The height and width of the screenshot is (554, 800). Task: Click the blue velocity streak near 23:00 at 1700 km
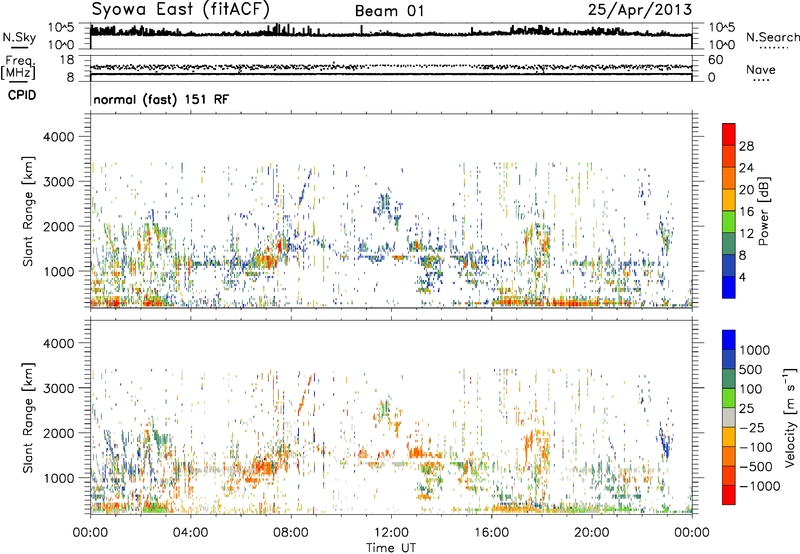tap(665, 443)
